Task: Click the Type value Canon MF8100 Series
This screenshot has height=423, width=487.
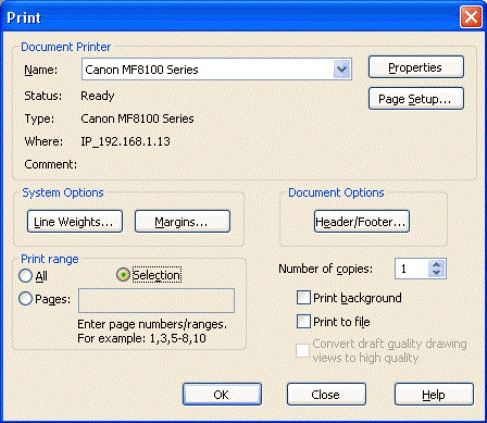Action: click(x=137, y=119)
